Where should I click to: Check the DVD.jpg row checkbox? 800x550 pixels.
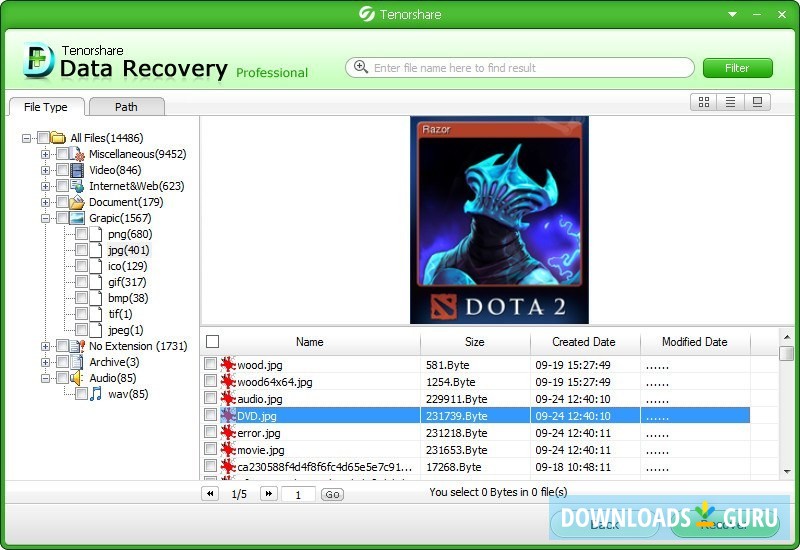[210, 415]
